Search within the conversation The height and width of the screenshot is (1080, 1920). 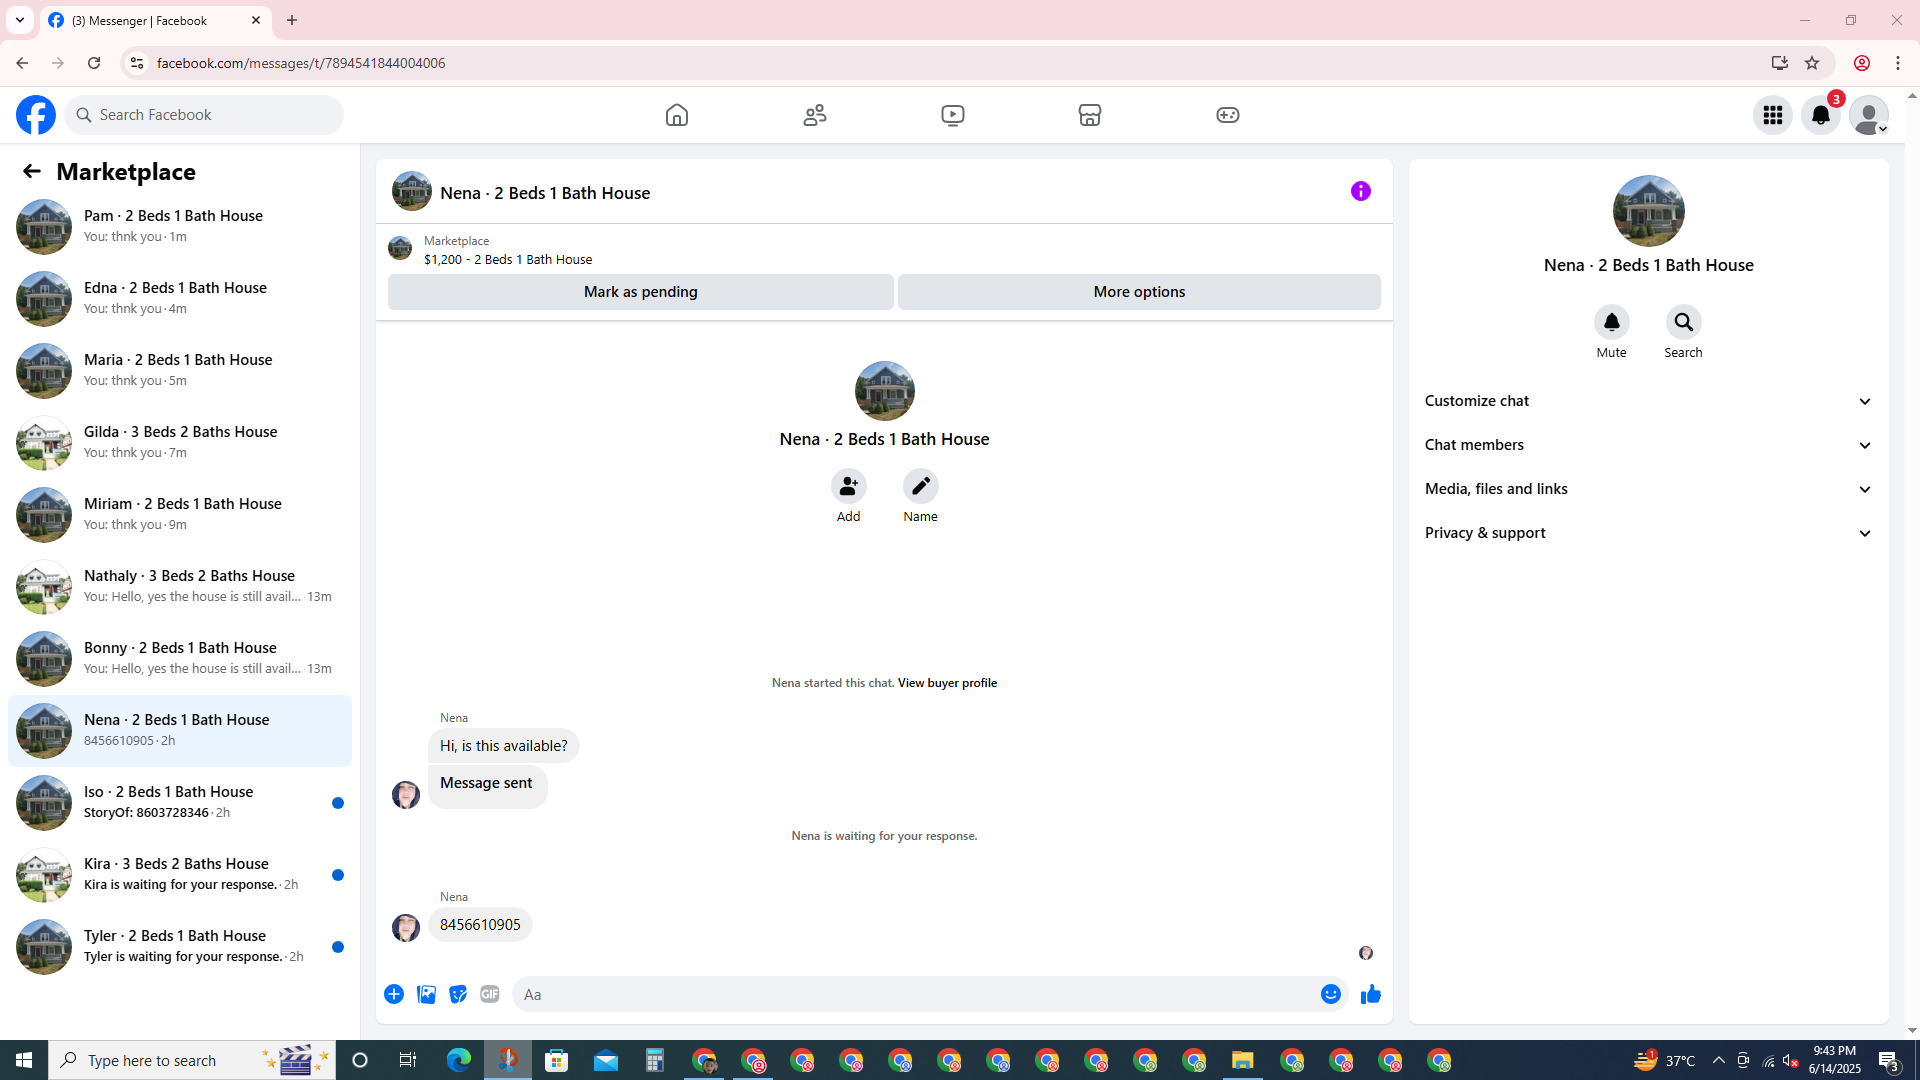1684,323
